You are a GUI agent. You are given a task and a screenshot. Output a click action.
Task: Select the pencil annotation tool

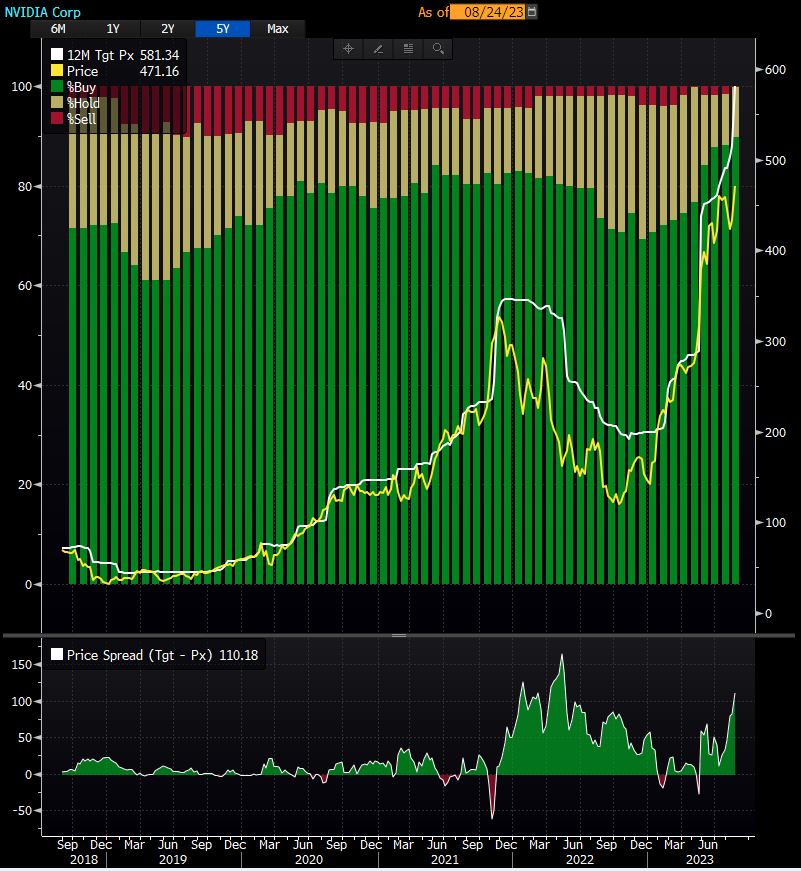click(x=378, y=49)
